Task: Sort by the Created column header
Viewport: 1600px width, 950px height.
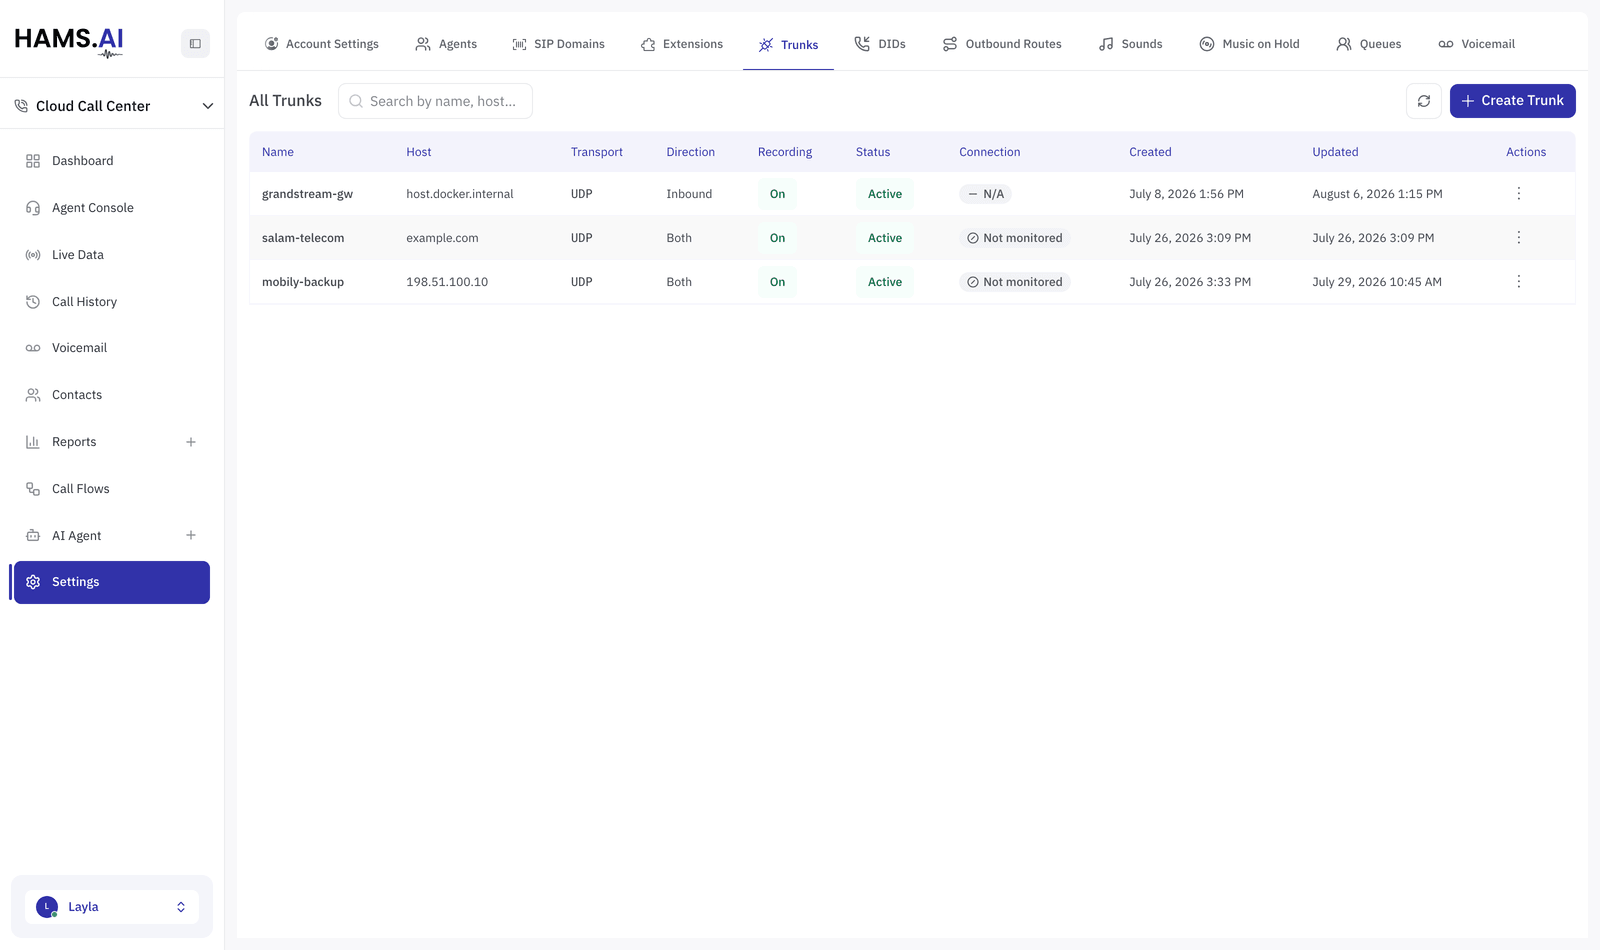Action: pyautogui.click(x=1150, y=152)
